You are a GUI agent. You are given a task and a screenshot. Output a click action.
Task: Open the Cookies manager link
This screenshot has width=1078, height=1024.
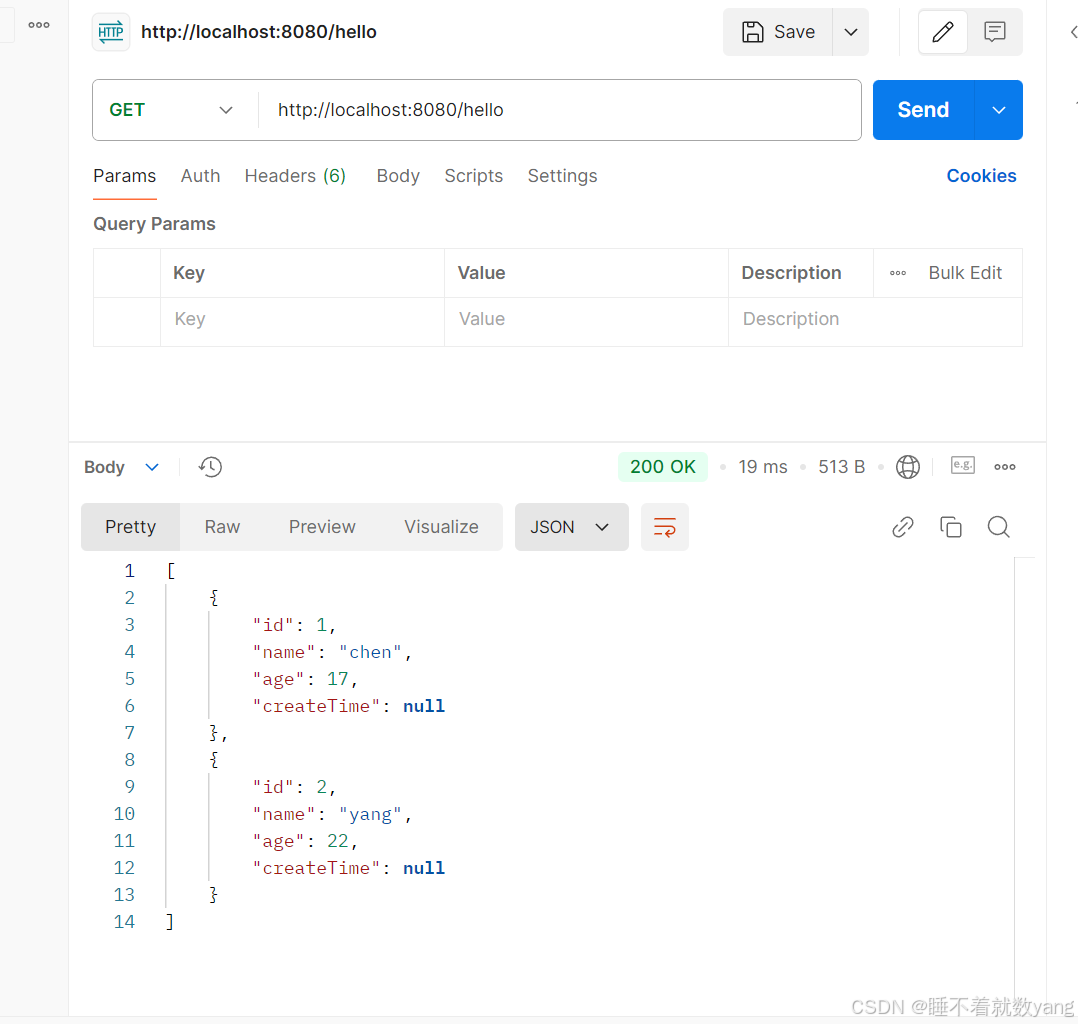(980, 175)
